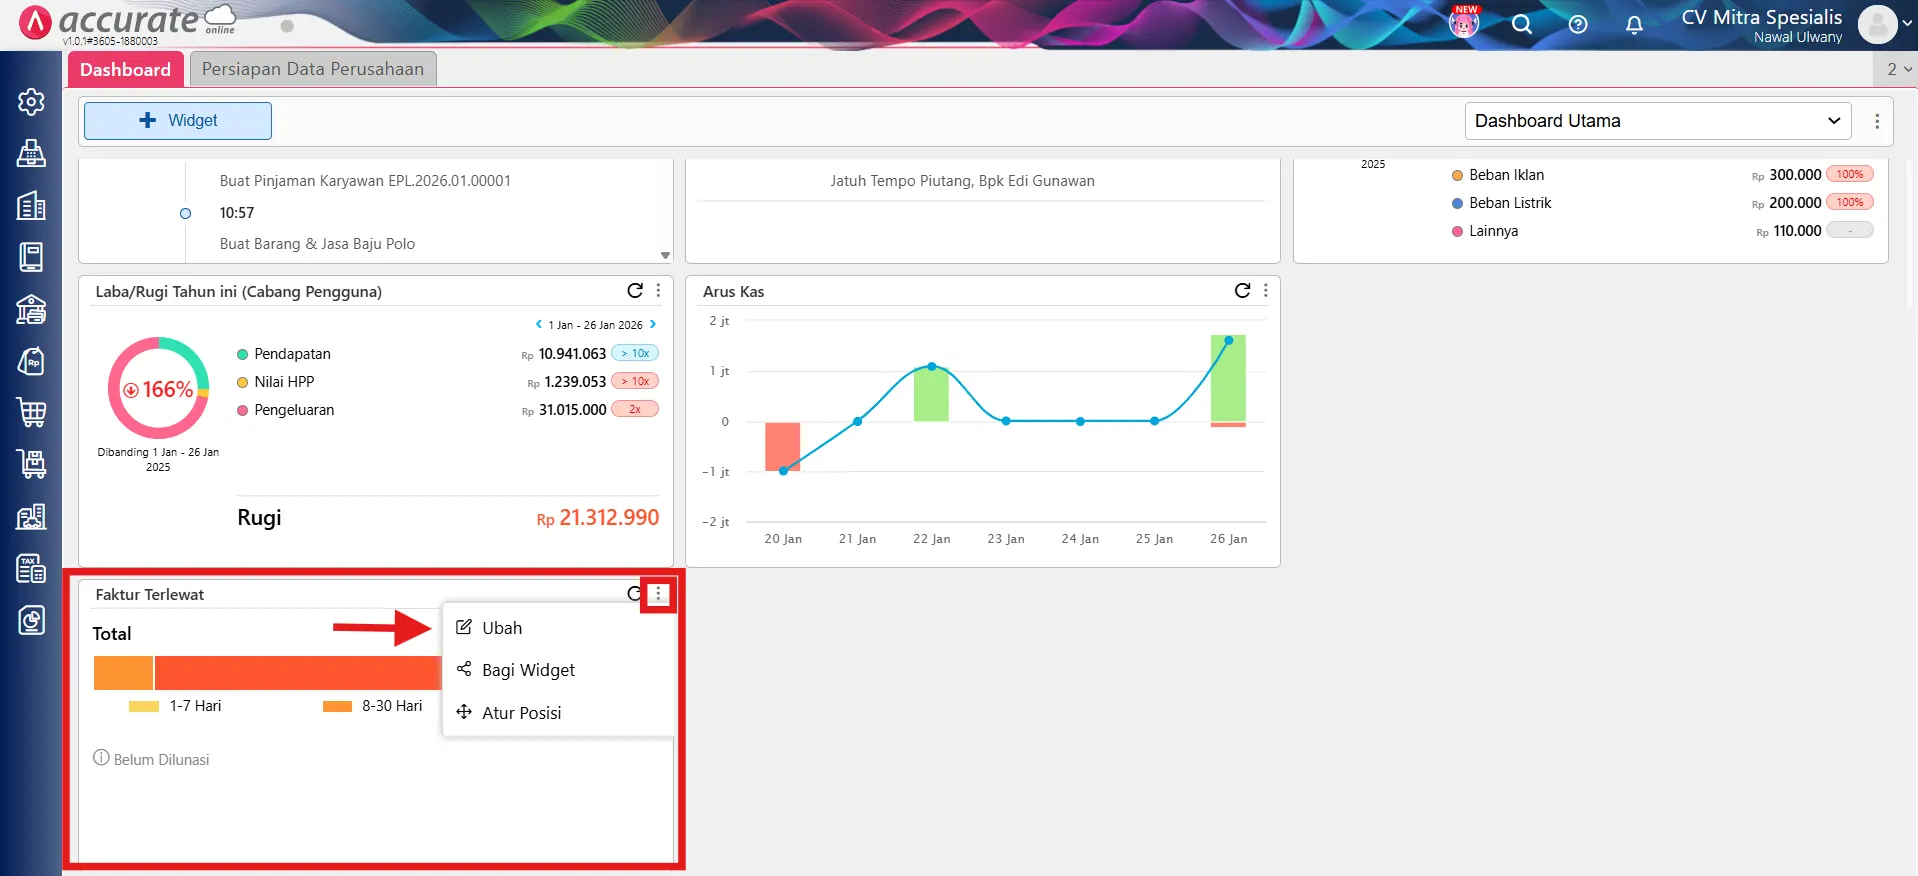Click the Pengeluaran 2x badge
1918x876 pixels.
point(635,409)
